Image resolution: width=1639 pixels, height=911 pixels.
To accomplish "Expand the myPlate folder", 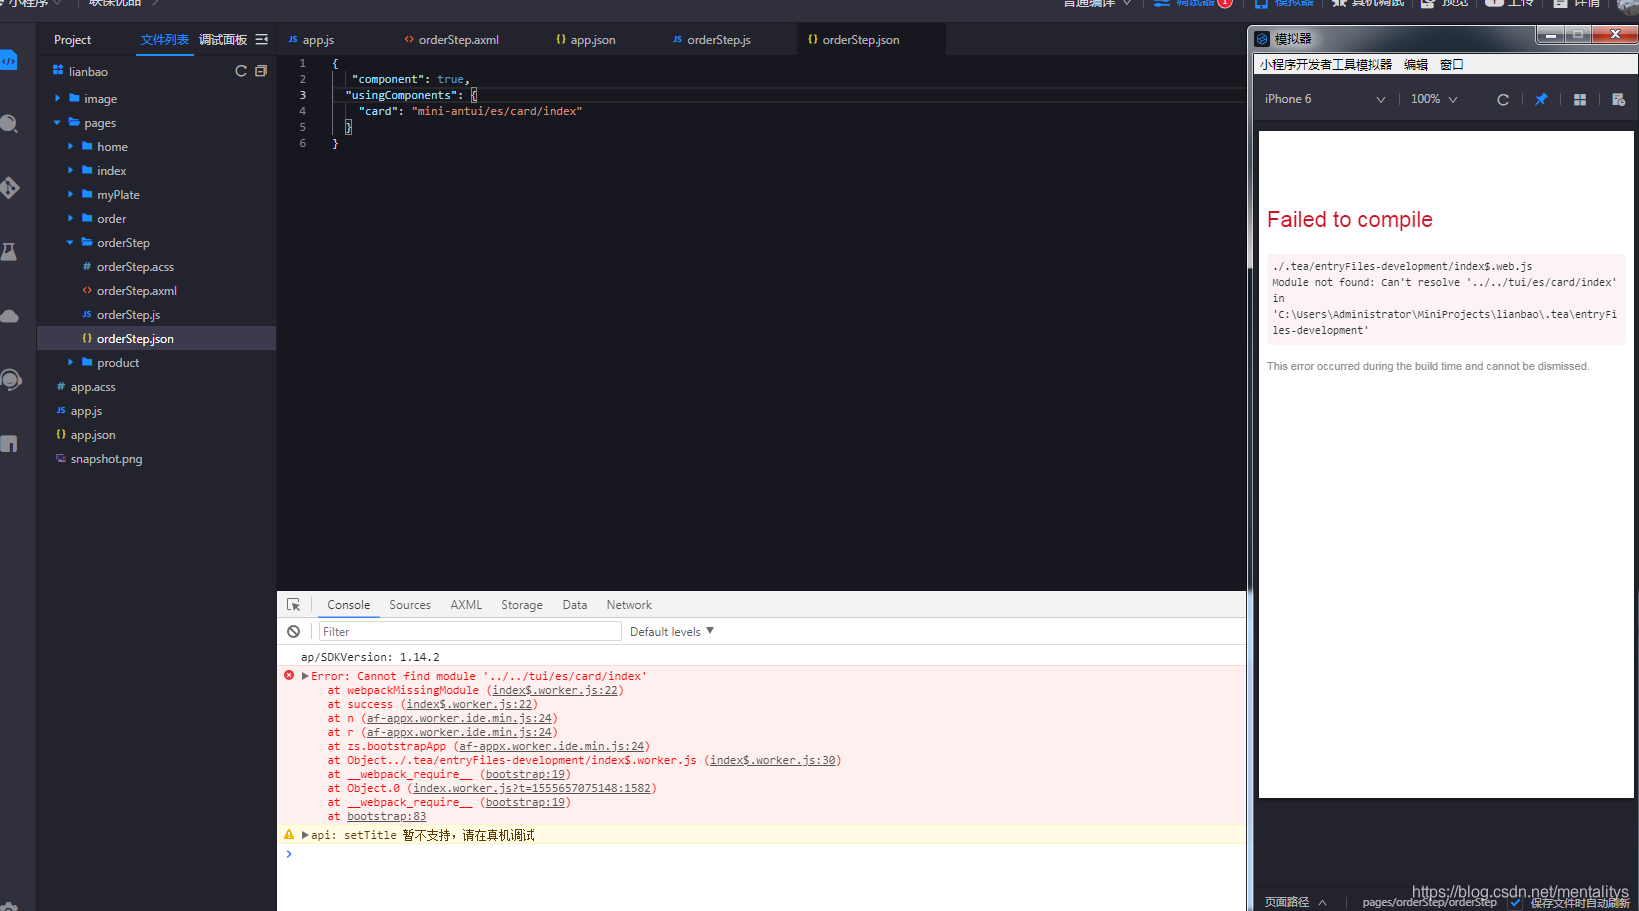I will (x=70, y=195).
